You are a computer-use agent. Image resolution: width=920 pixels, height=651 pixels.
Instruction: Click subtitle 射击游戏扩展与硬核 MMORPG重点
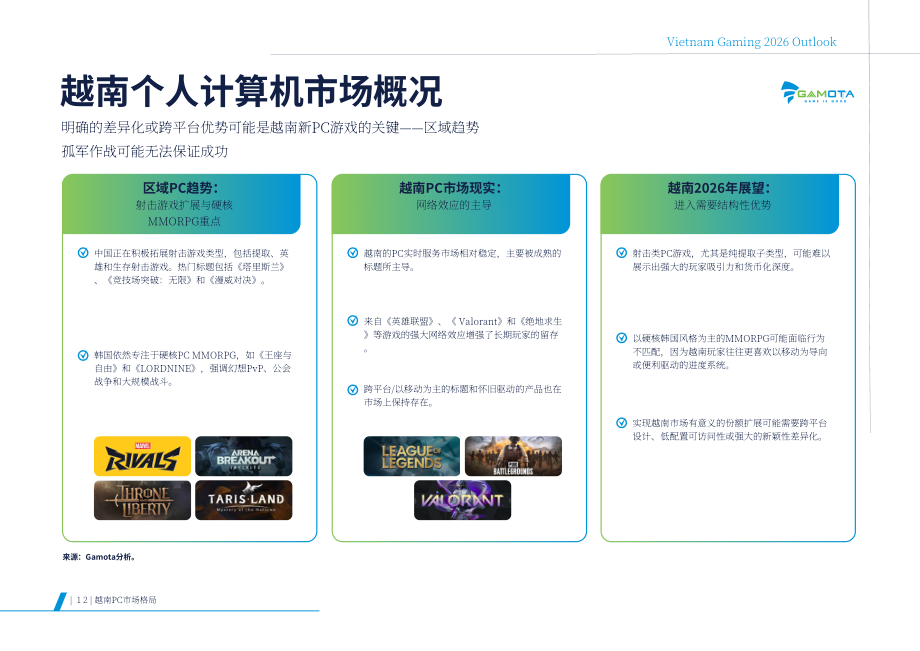coord(184,213)
